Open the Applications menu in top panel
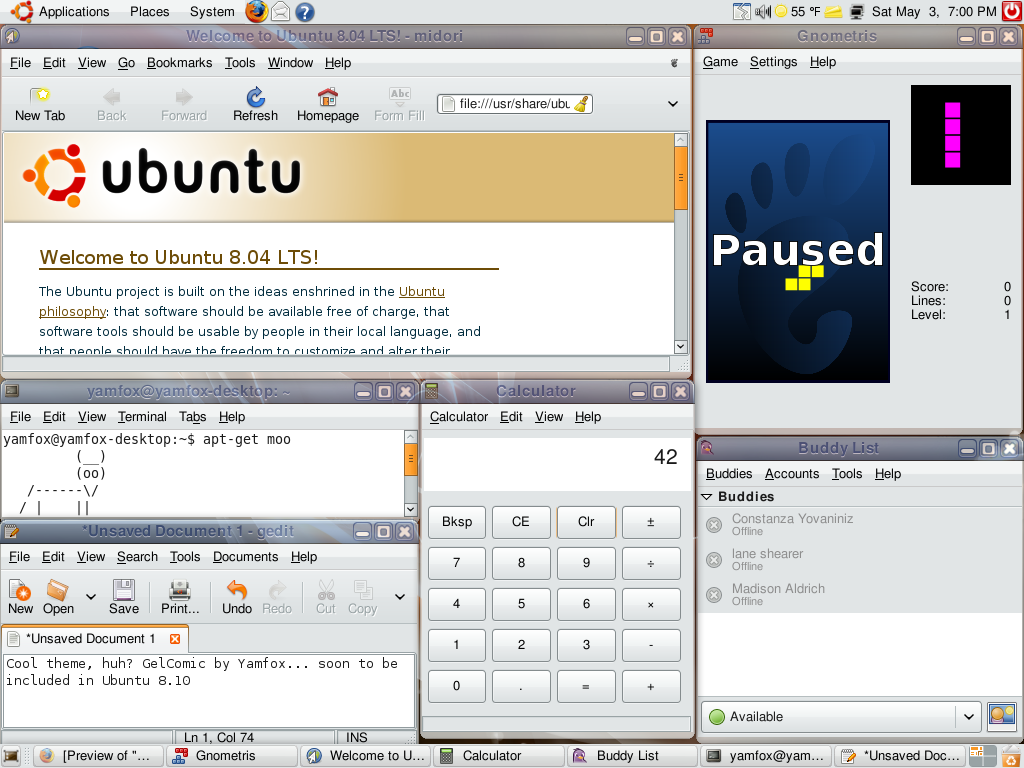The image size is (1024, 768). [x=74, y=11]
